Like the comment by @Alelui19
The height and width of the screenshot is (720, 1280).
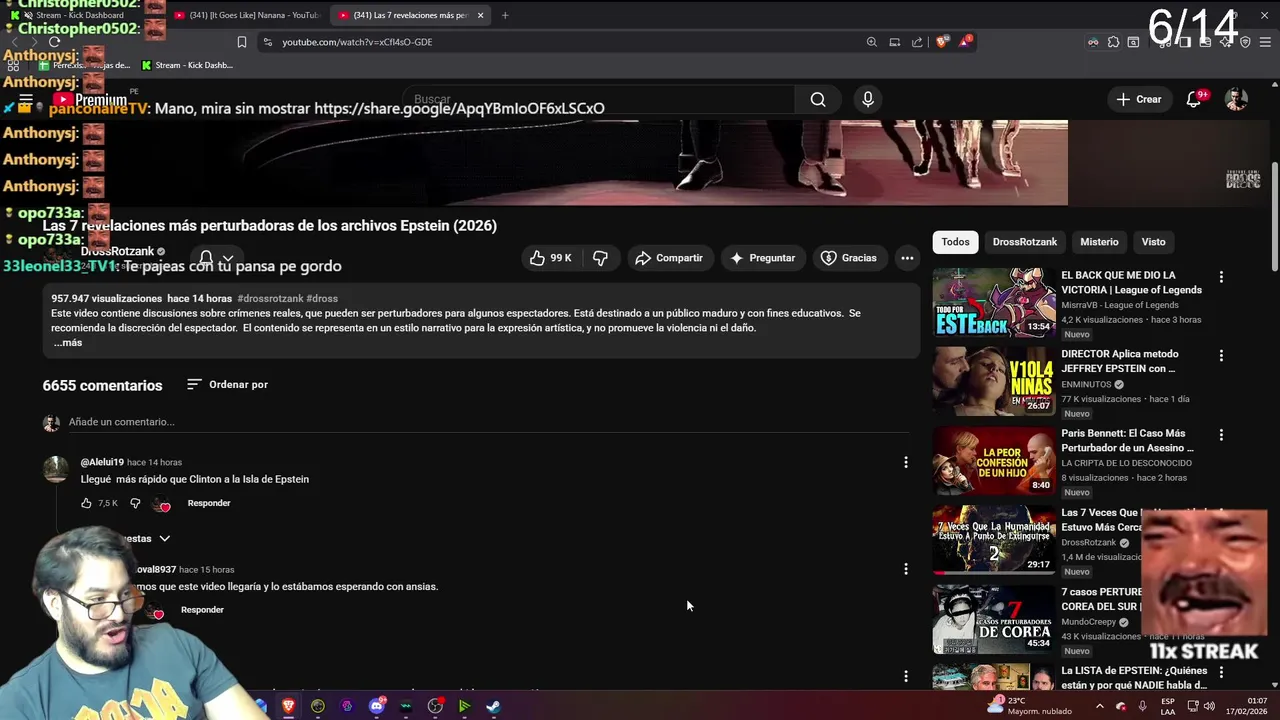86,503
